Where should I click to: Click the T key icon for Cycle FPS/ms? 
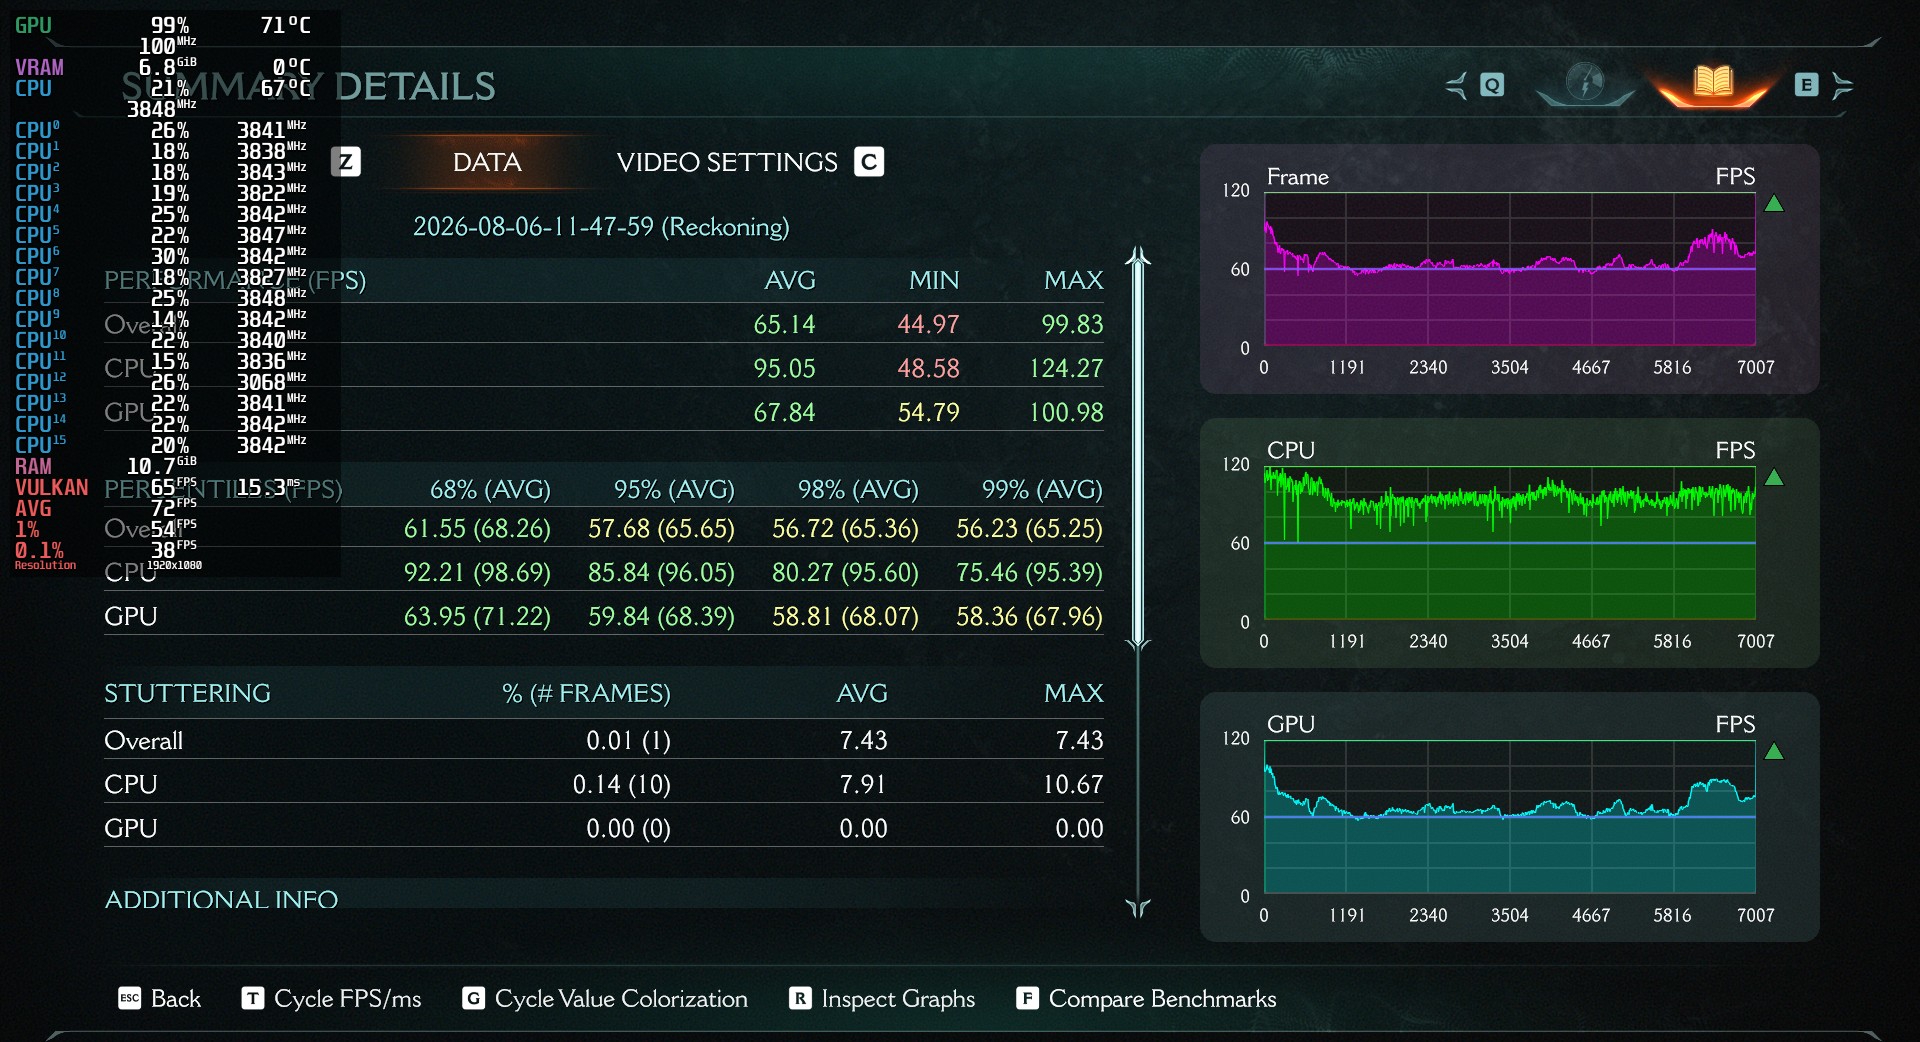[253, 998]
